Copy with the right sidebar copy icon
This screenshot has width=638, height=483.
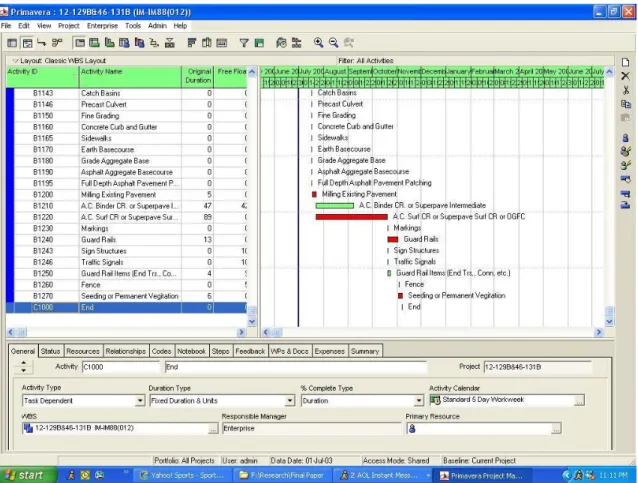click(x=626, y=104)
